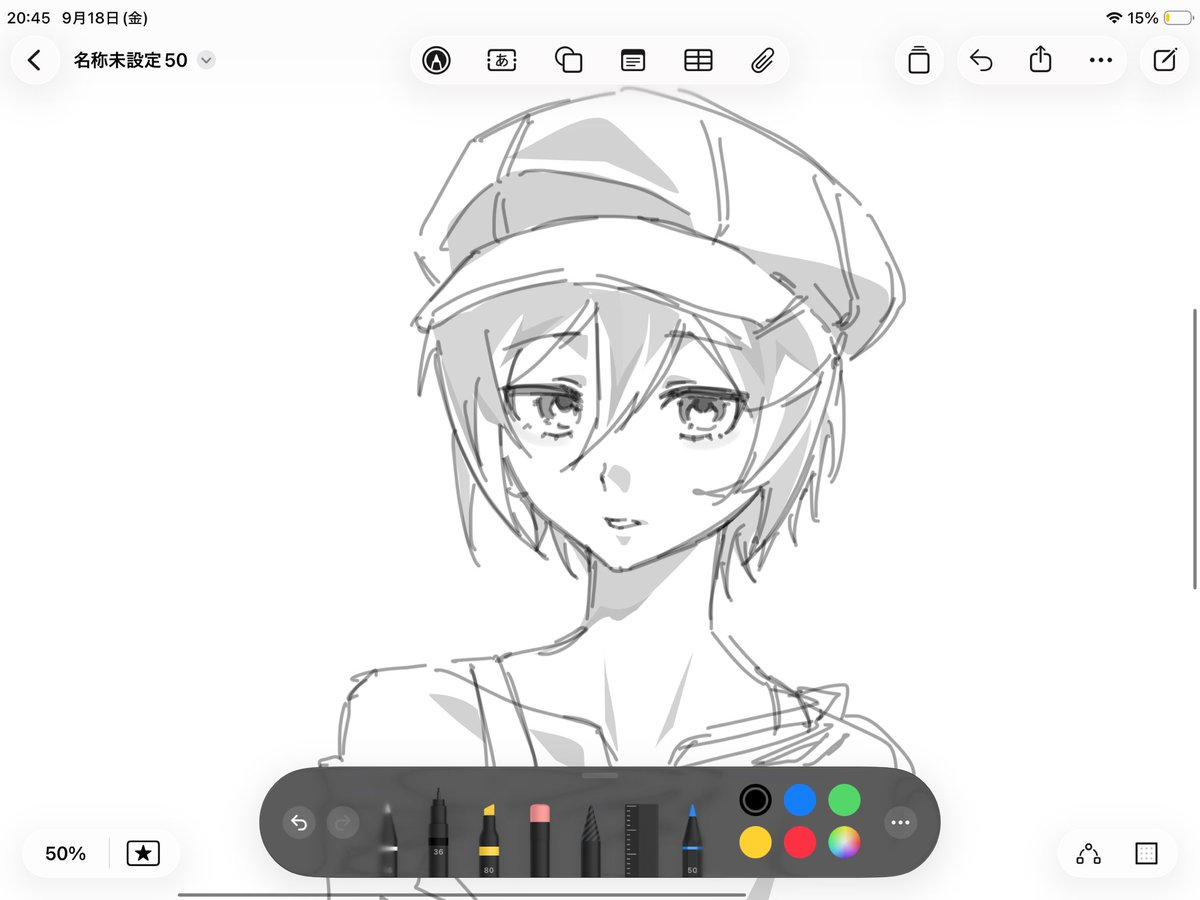
Task: Toggle connector lines mode
Action: [1088, 853]
